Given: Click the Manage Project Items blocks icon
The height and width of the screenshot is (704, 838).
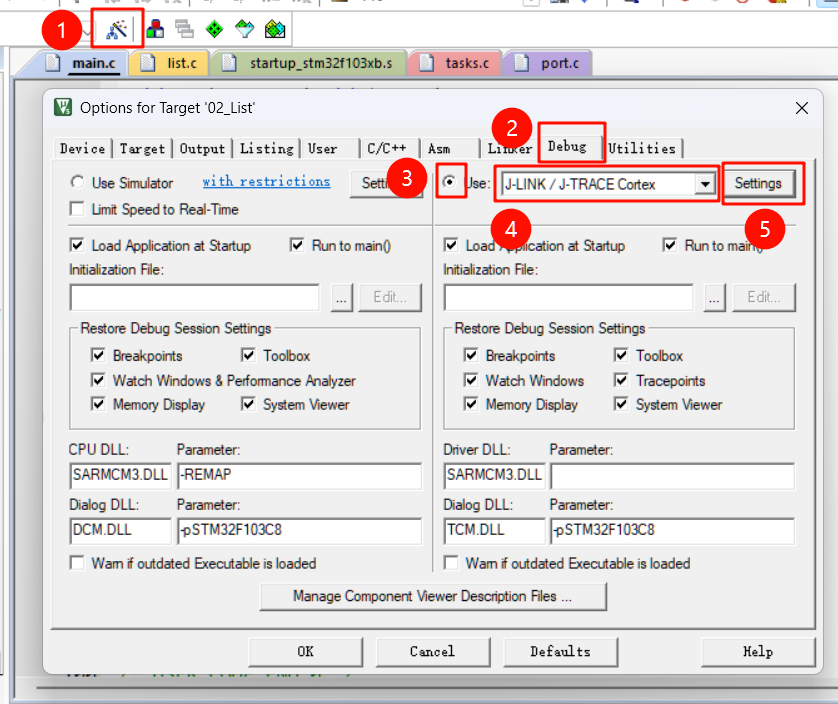Looking at the screenshot, I should (x=155, y=29).
